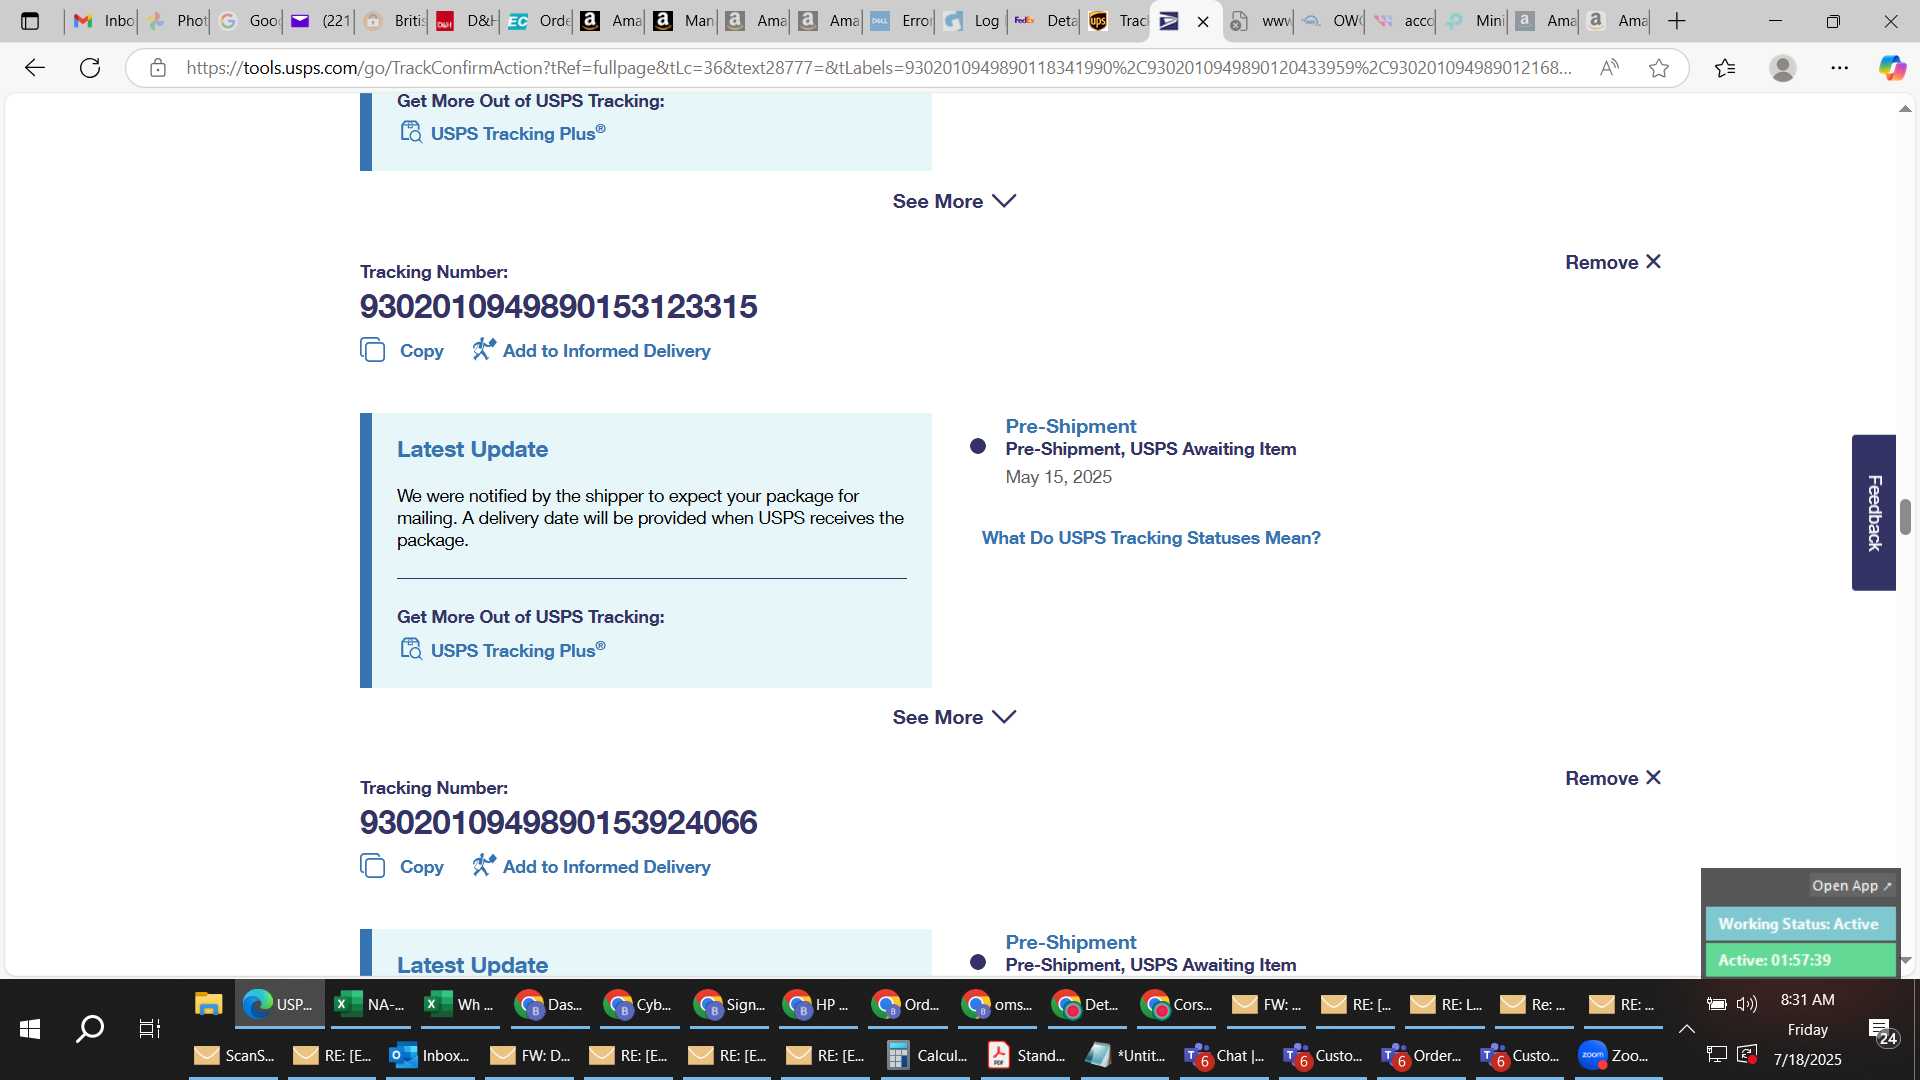Open the Feedback side tab
Image resolution: width=1920 pixels, height=1080 pixels.
(1874, 513)
